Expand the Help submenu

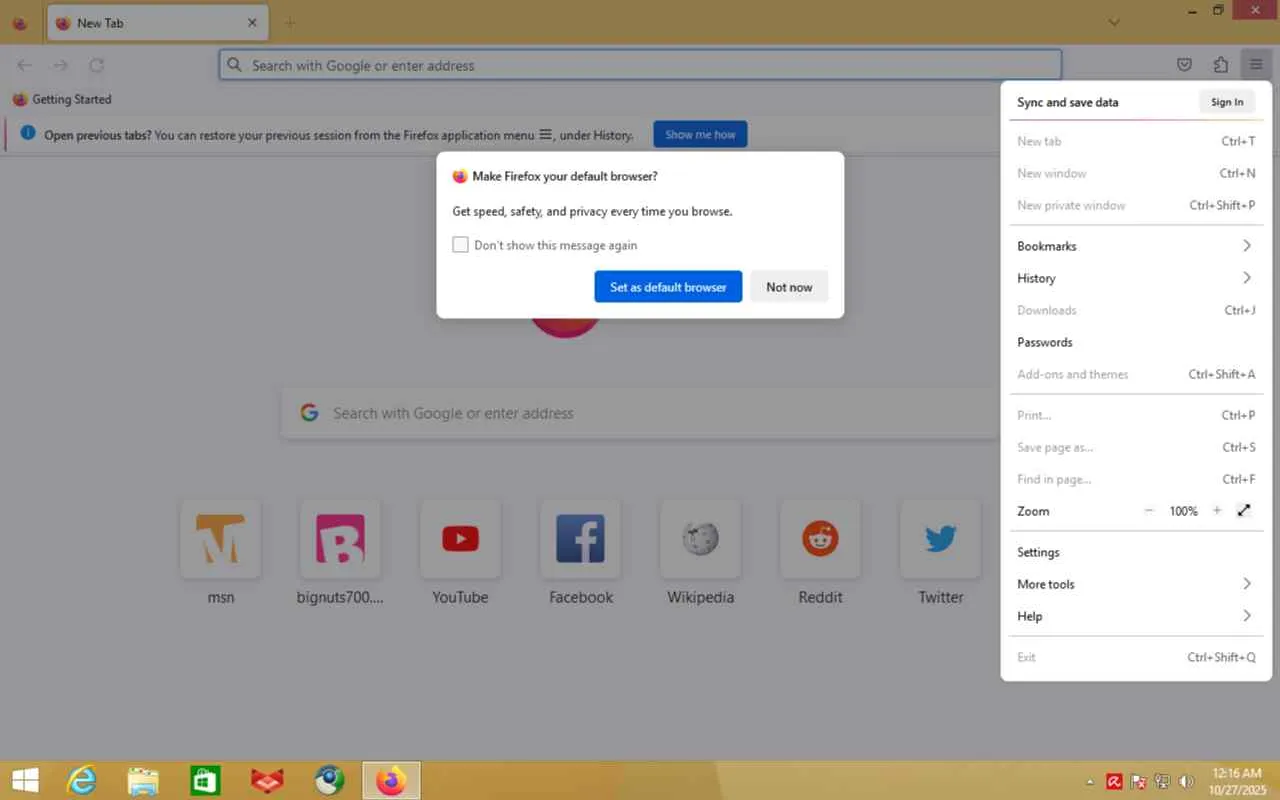[1136, 616]
